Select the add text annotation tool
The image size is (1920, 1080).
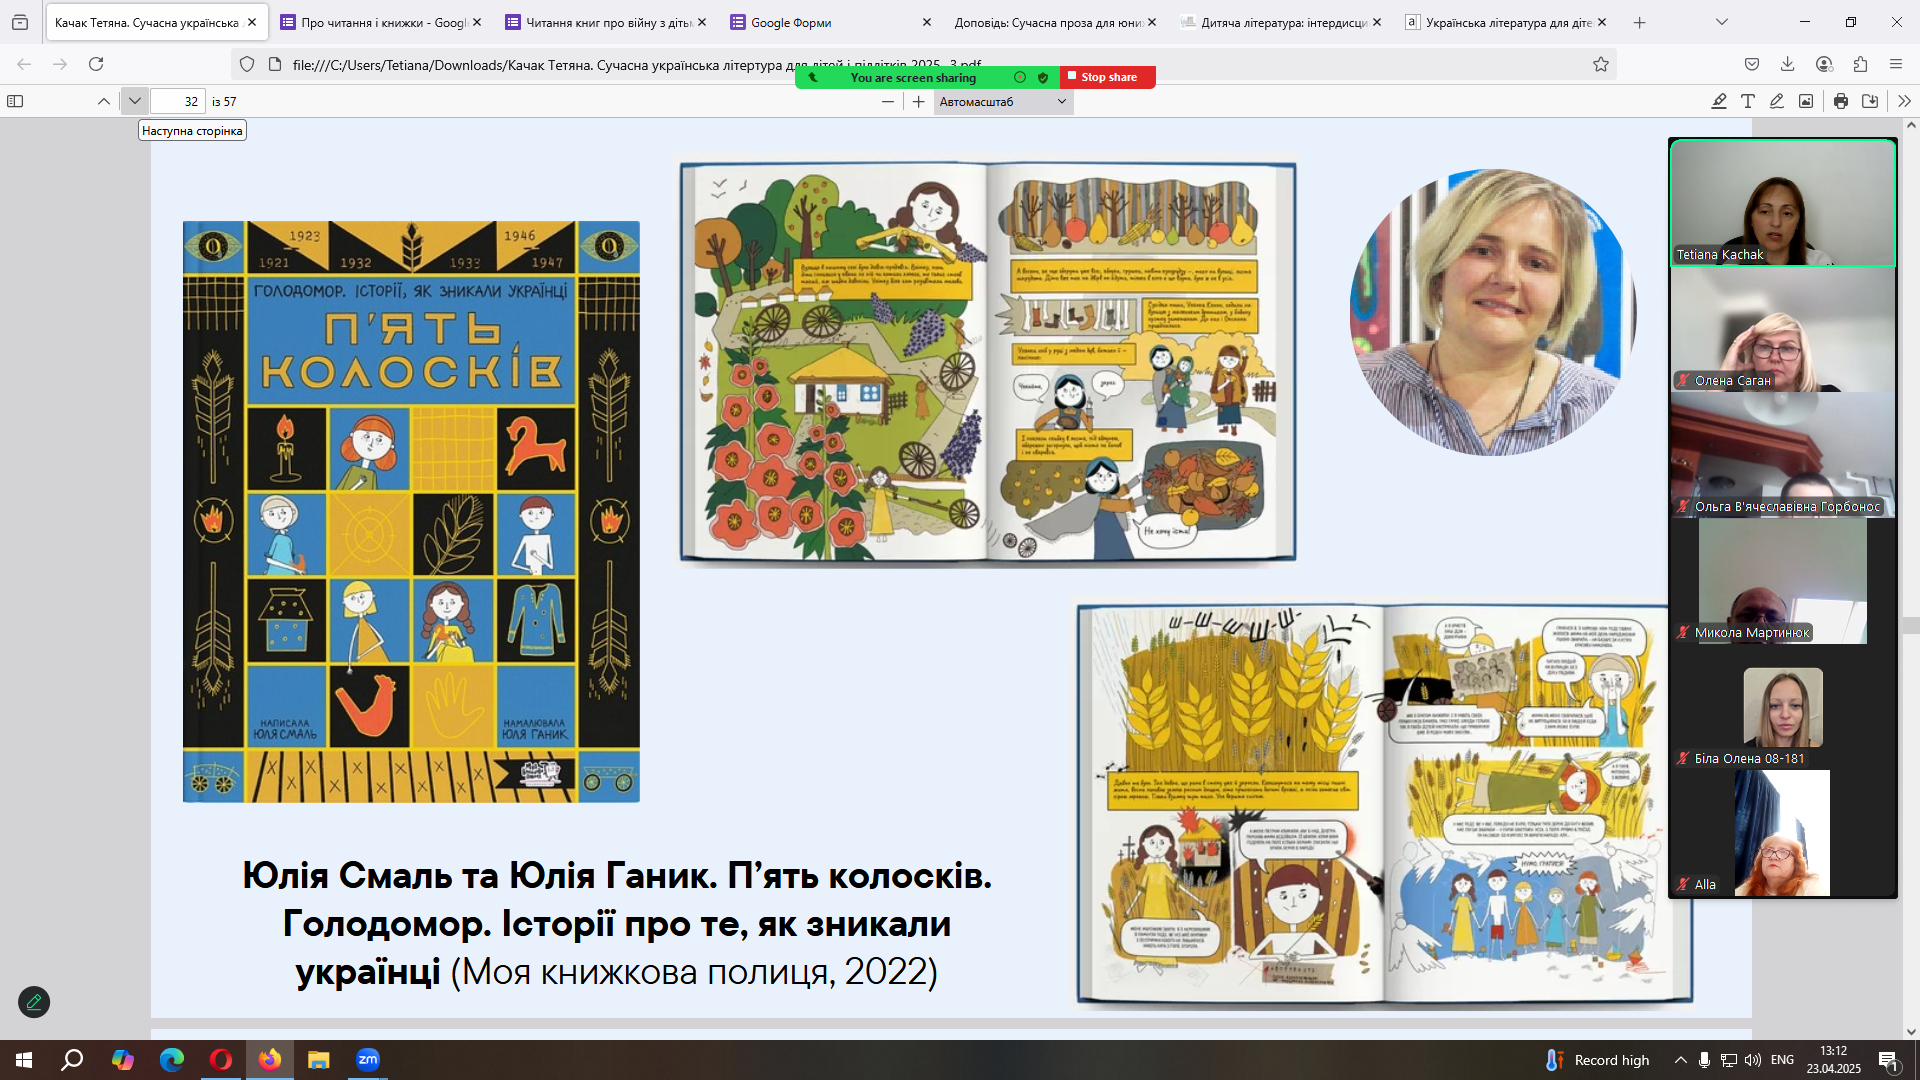1748,101
